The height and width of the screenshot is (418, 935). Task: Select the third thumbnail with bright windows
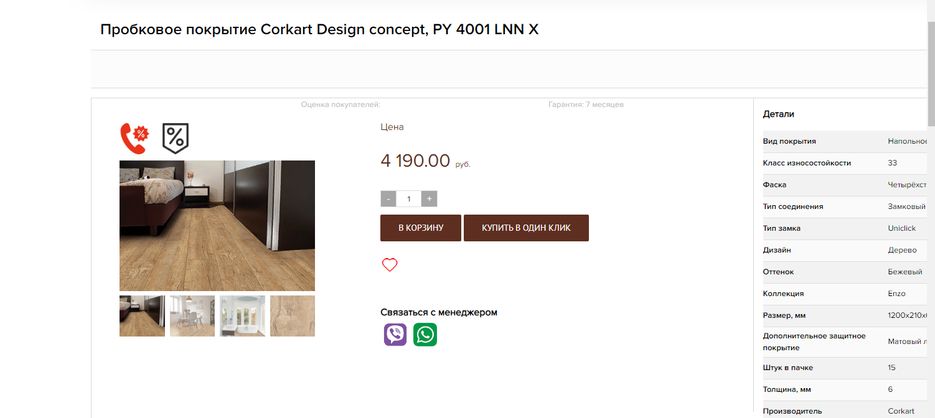click(x=242, y=316)
